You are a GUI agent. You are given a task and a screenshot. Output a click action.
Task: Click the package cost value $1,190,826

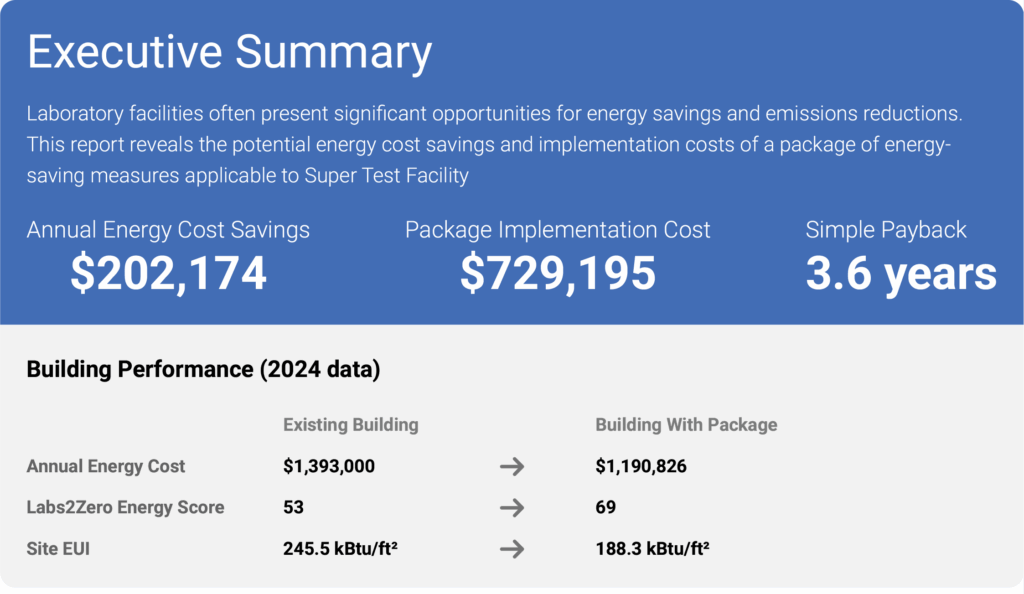coord(641,466)
